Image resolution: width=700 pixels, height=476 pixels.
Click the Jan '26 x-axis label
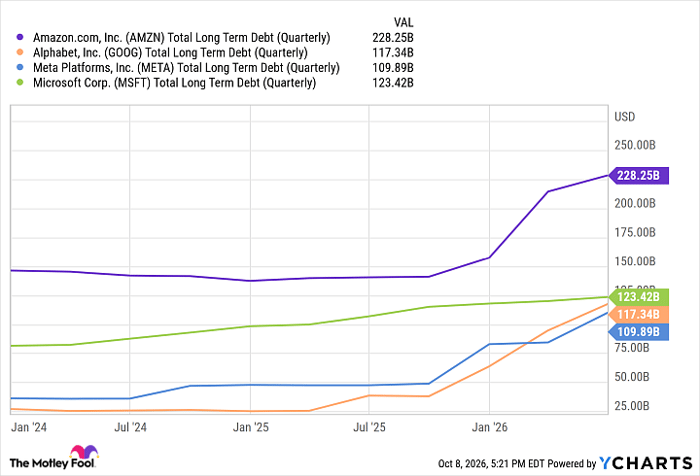coord(490,427)
